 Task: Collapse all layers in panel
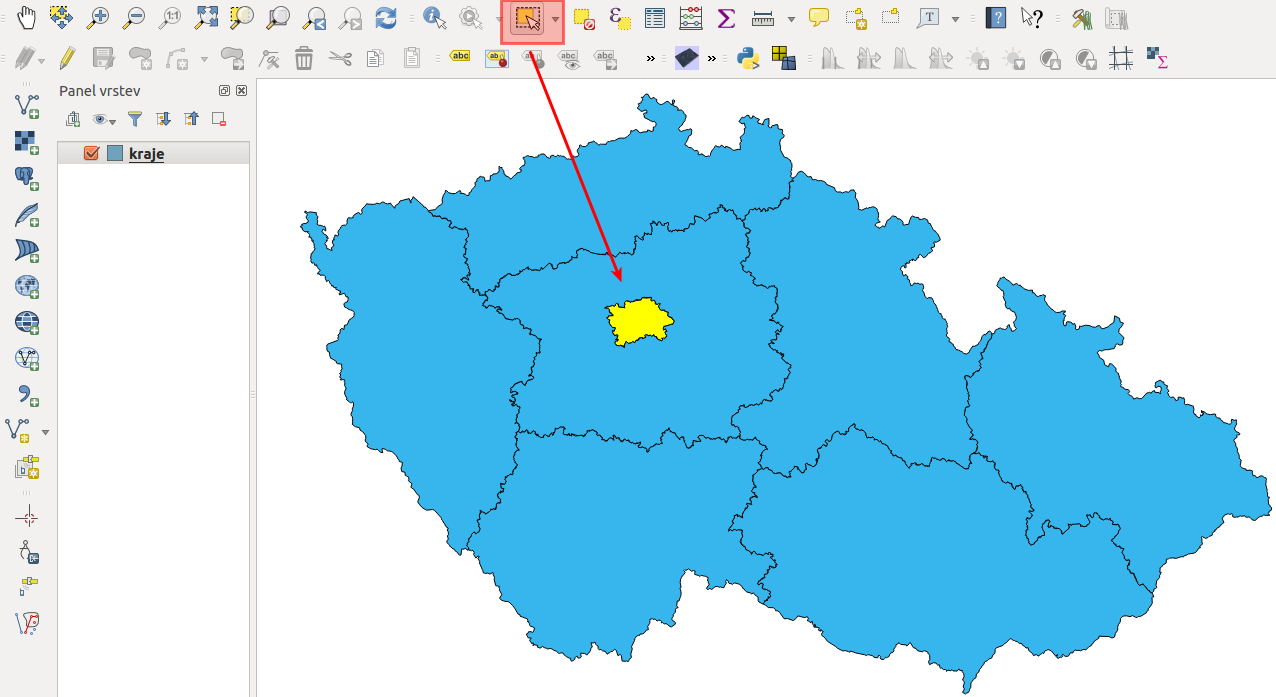click(x=191, y=119)
